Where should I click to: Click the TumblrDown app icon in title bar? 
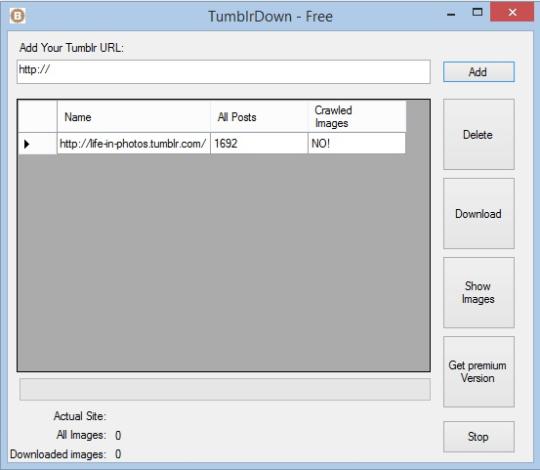17,16
